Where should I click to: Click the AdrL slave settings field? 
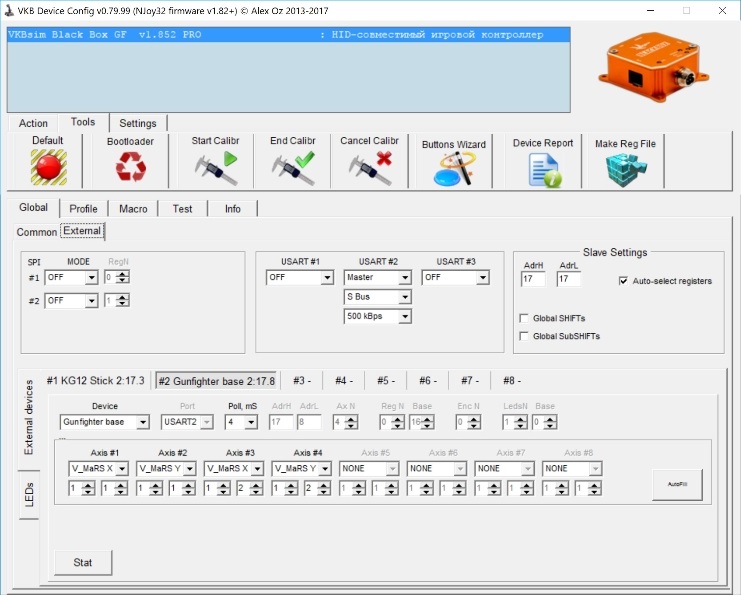[569, 279]
